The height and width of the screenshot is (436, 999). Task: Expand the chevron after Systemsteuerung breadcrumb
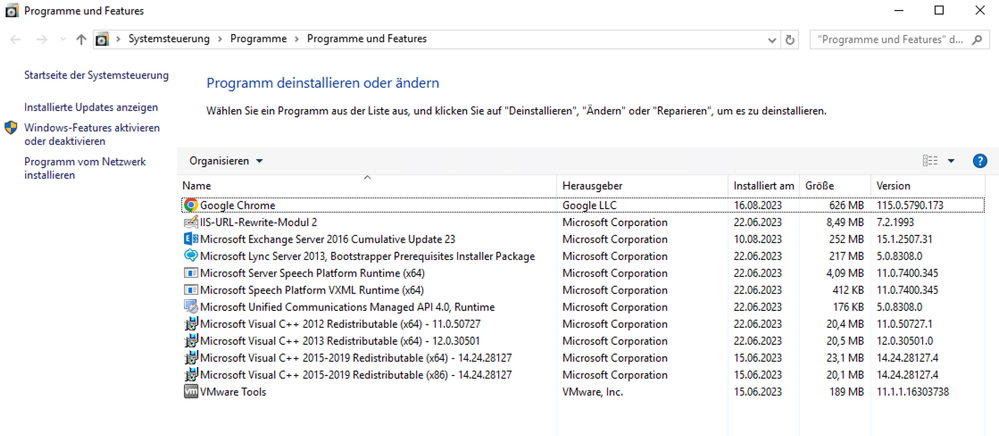[220, 39]
